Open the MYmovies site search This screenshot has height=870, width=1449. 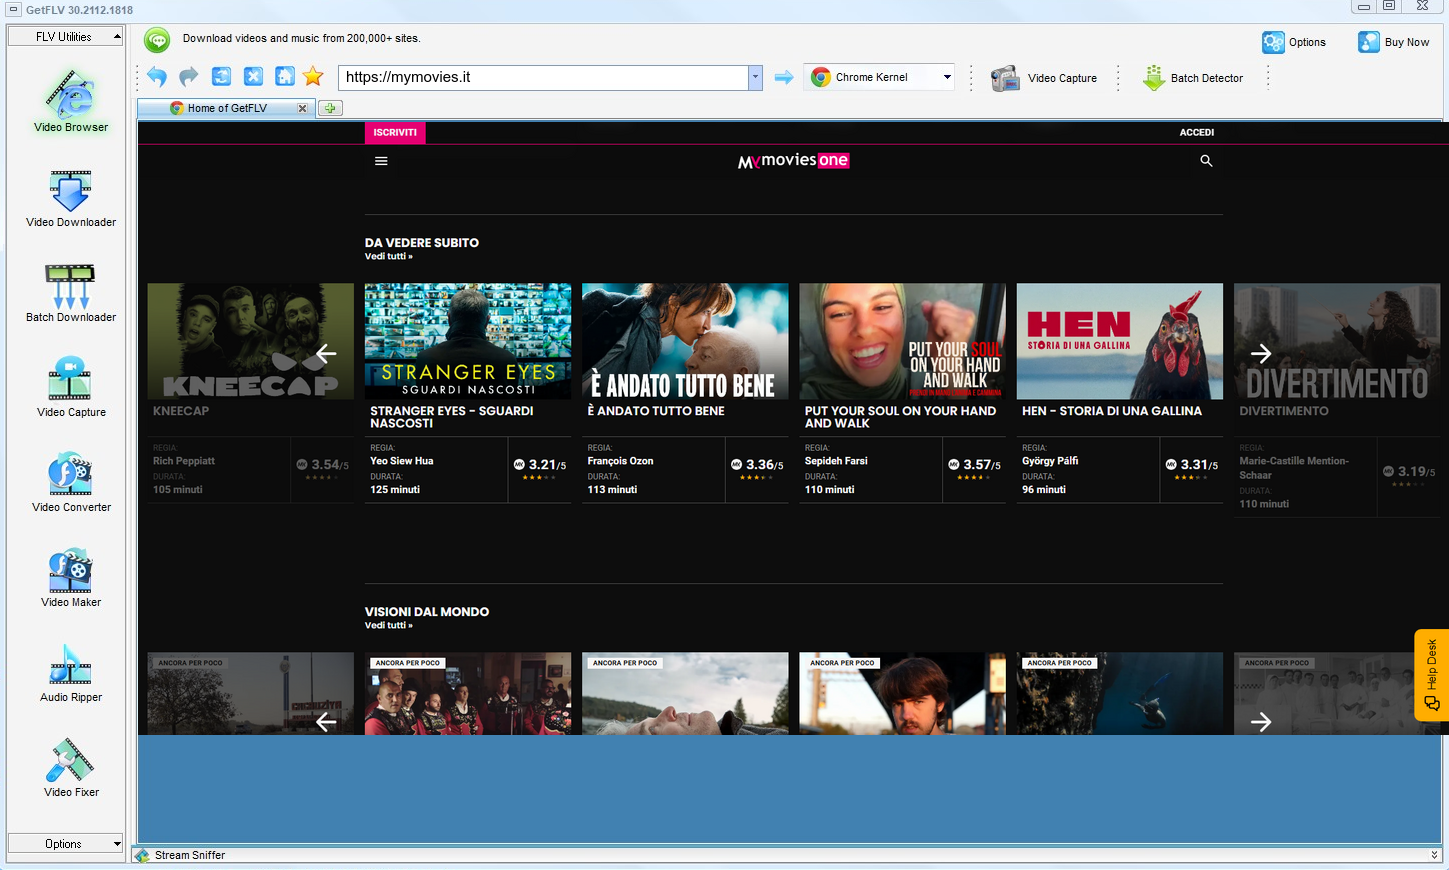click(1206, 161)
